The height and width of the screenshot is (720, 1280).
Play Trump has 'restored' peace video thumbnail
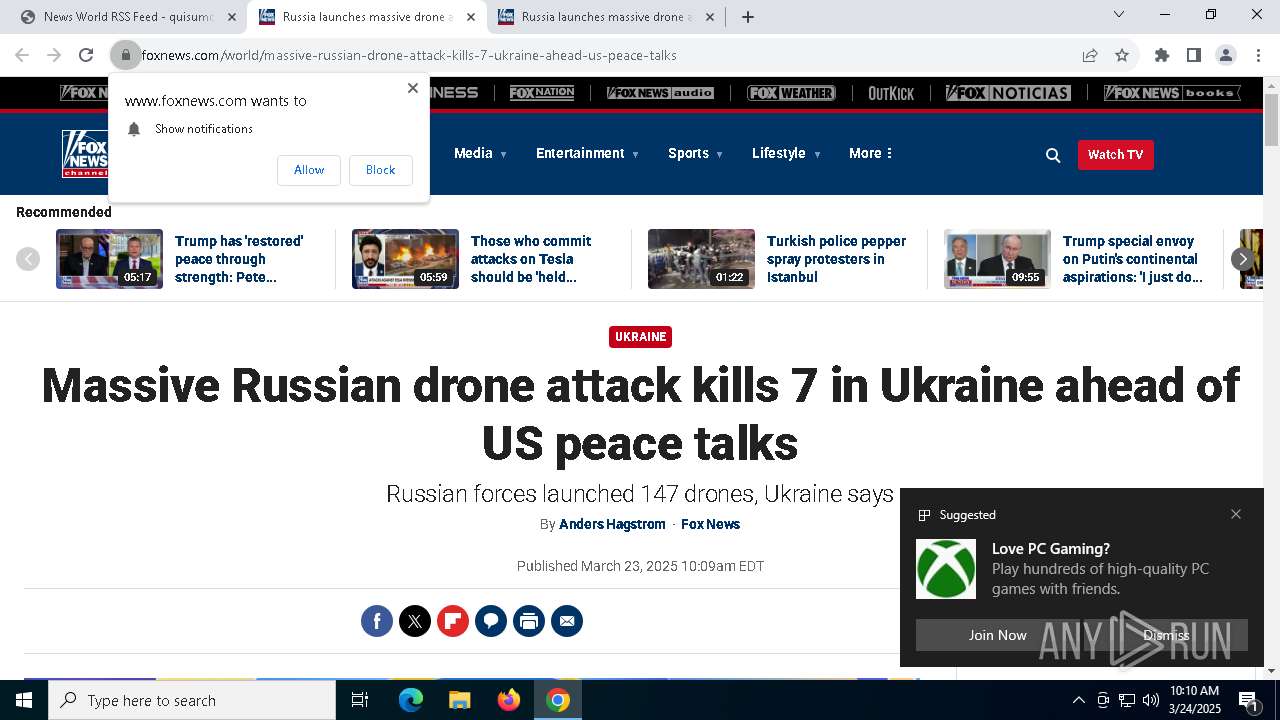pos(109,259)
